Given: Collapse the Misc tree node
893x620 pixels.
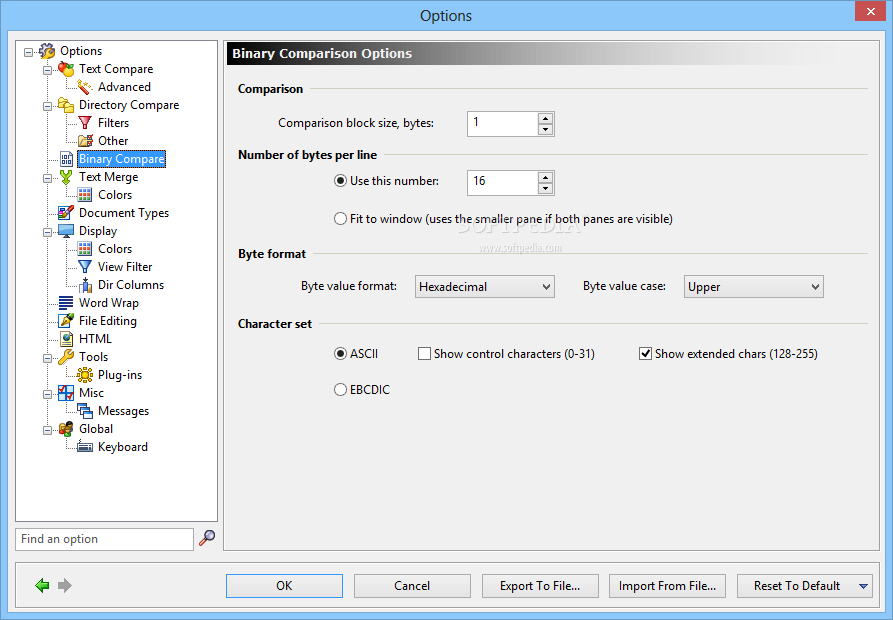Looking at the screenshot, I should [x=47, y=394].
